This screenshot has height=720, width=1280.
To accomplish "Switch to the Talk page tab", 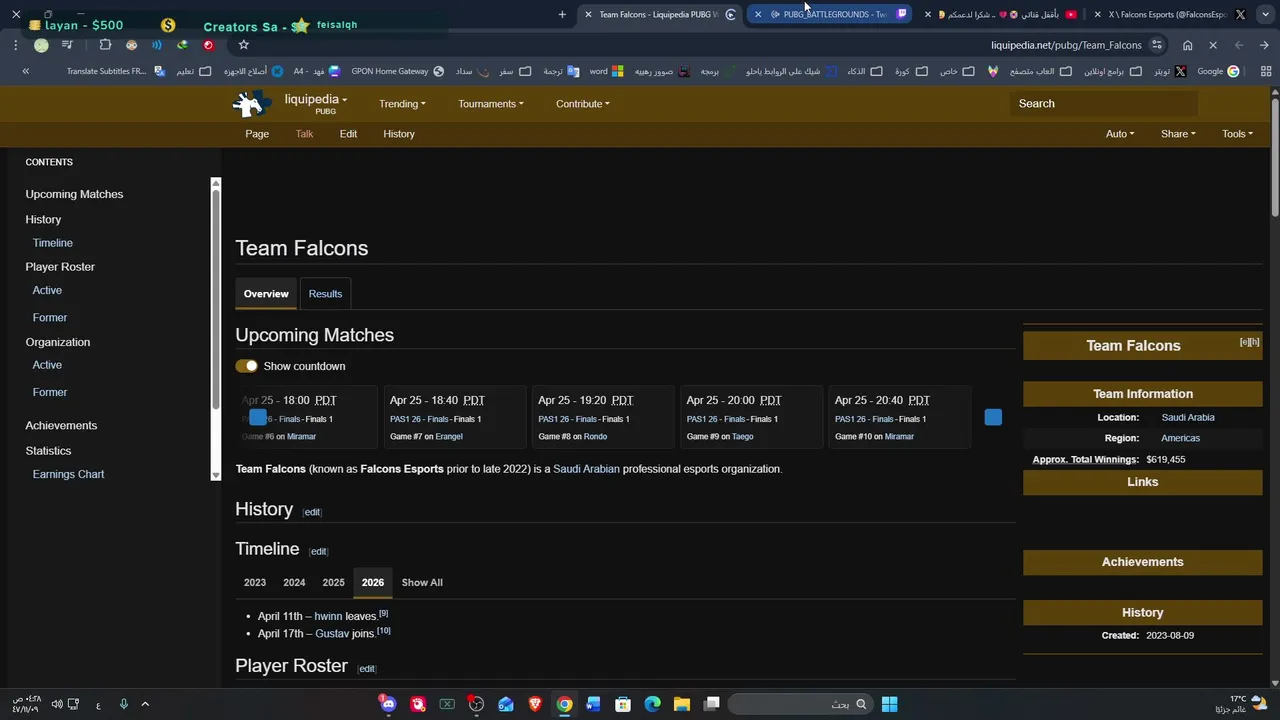I will tap(304, 134).
